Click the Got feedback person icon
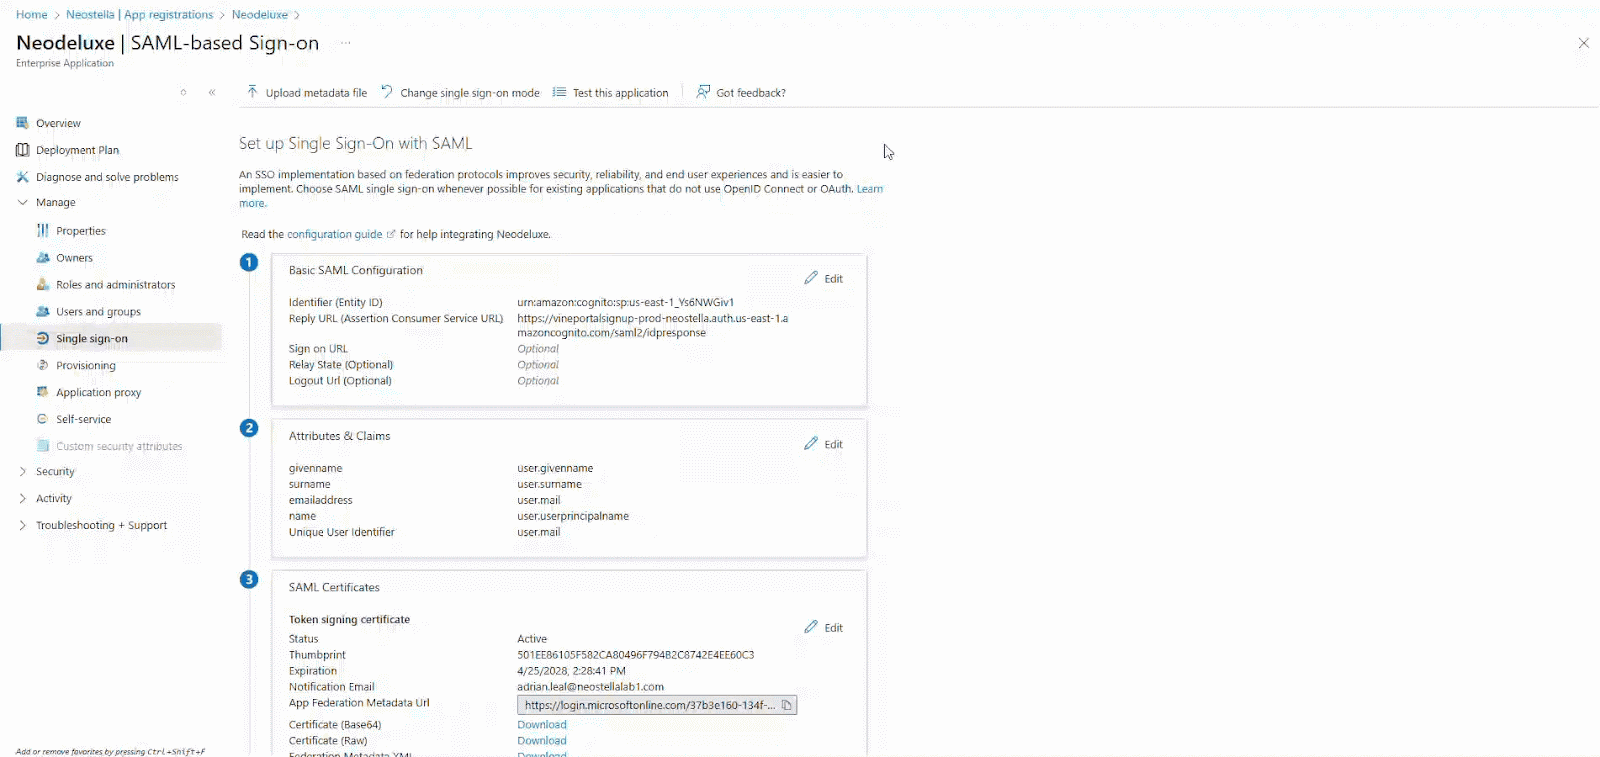 coord(703,92)
